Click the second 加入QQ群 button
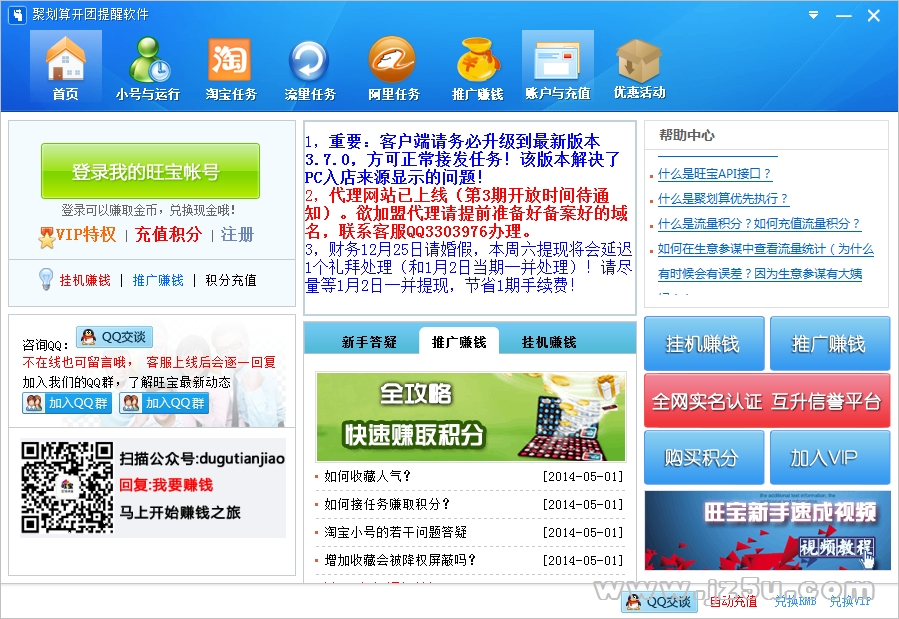 click(x=163, y=403)
